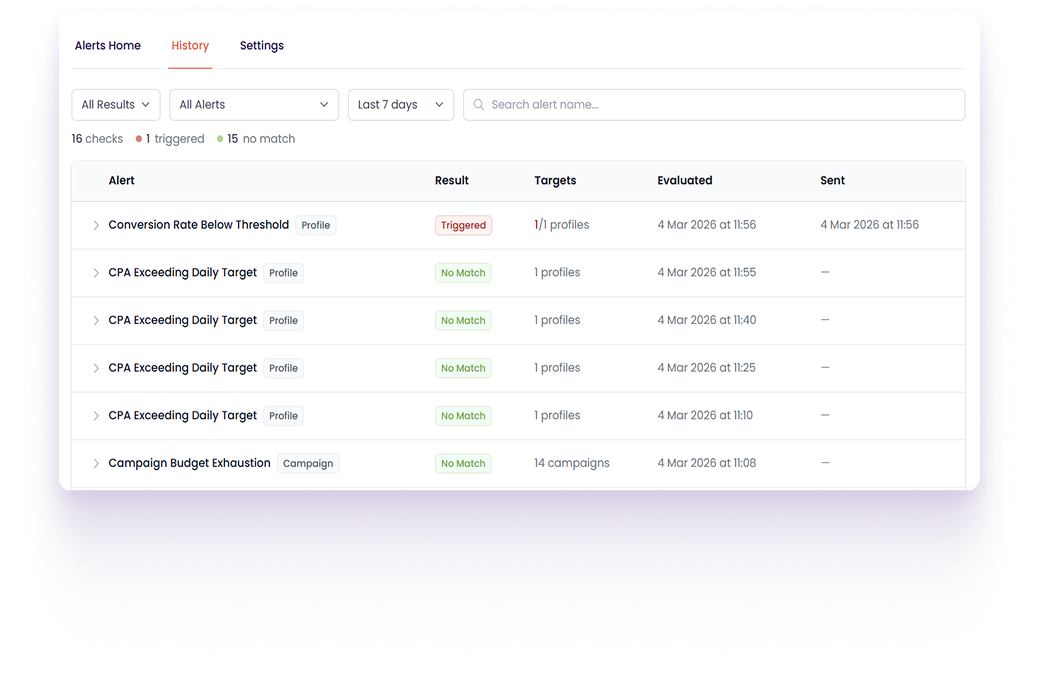The image size is (1038, 694).
Task: Expand the CPA row evaluated at 11:55
Action: click(x=96, y=273)
